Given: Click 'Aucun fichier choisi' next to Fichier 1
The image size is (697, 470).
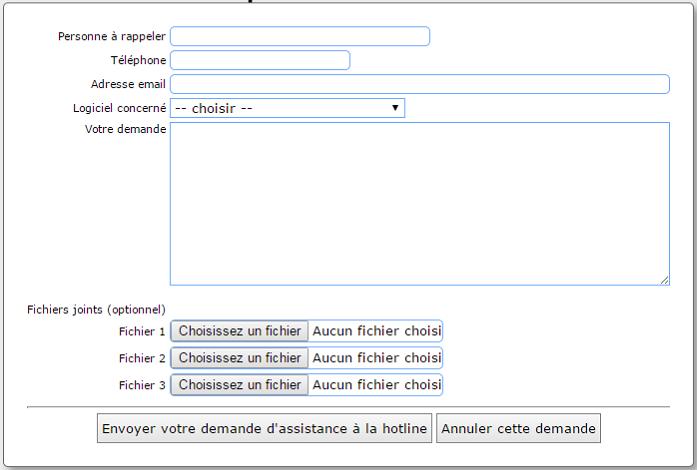Looking at the screenshot, I should pyautogui.click(x=376, y=331).
